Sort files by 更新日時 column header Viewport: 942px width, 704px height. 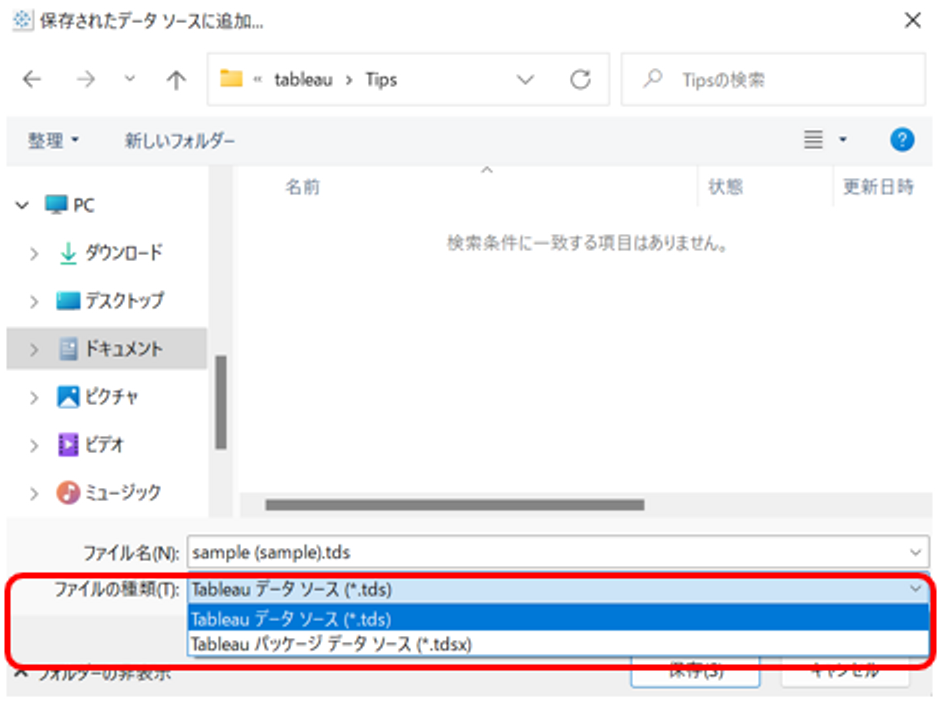[878, 187]
